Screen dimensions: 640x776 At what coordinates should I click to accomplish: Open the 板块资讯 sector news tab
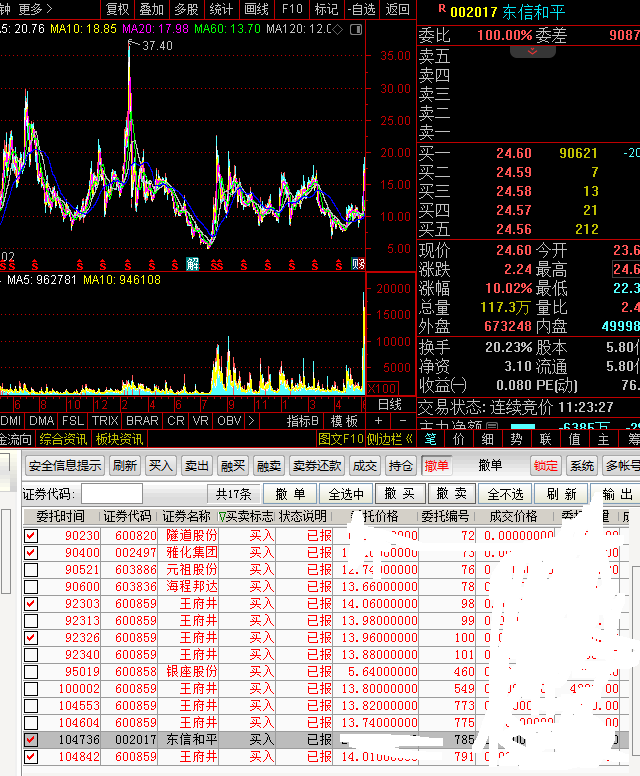119,439
